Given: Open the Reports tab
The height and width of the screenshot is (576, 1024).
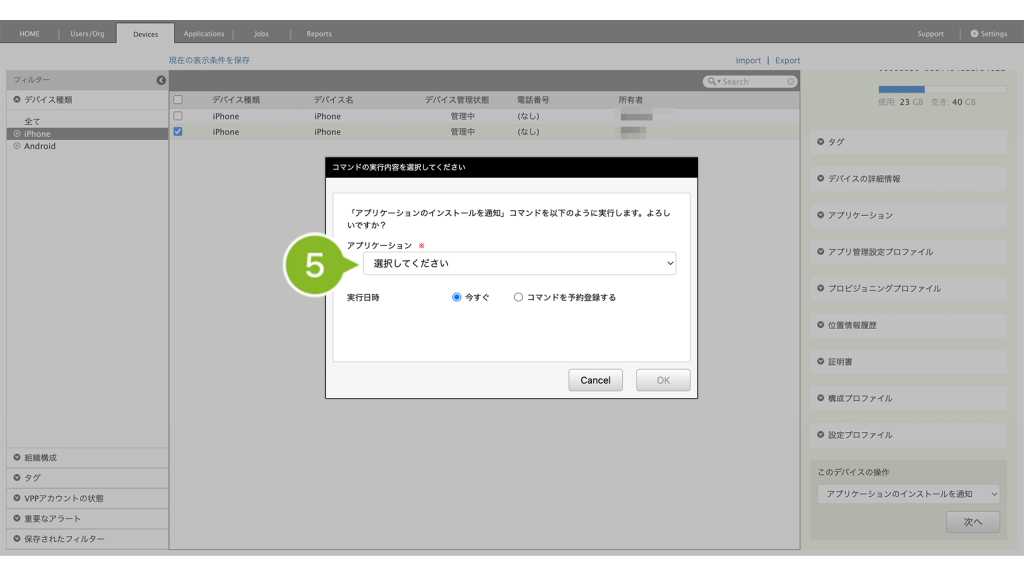Looking at the screenshot, I should (319, 34).
